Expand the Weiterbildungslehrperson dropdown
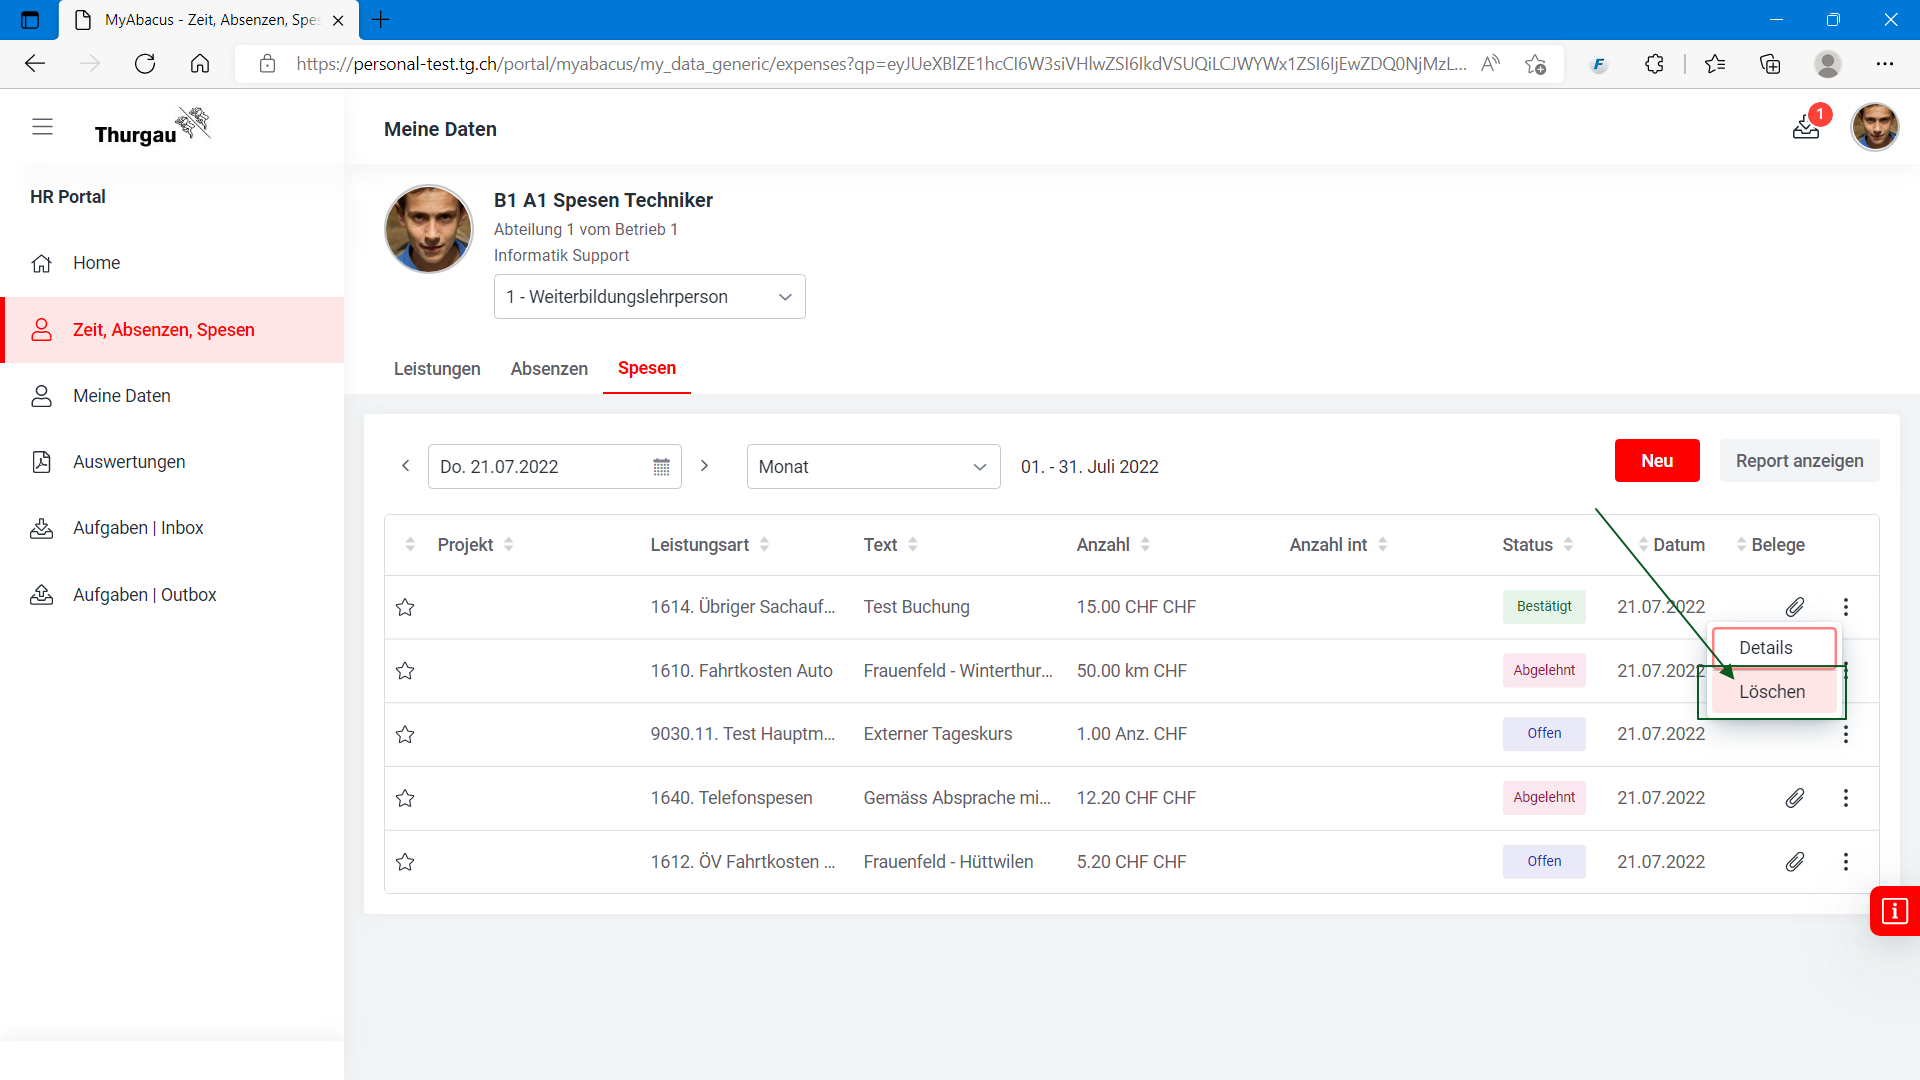 (x=649, y=297)
